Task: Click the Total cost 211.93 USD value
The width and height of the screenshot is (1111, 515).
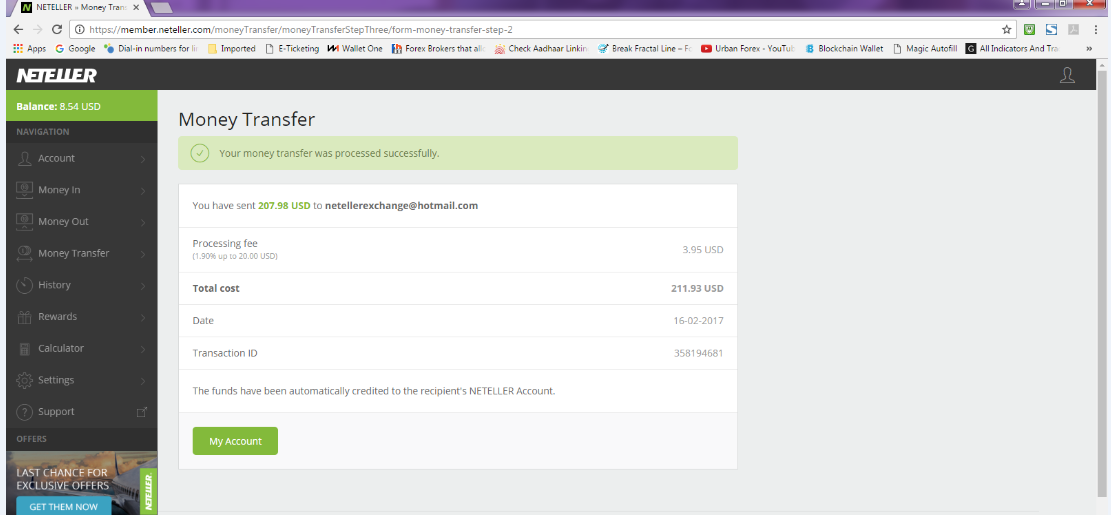Action: pyautogui.click(x=697, y=289)
